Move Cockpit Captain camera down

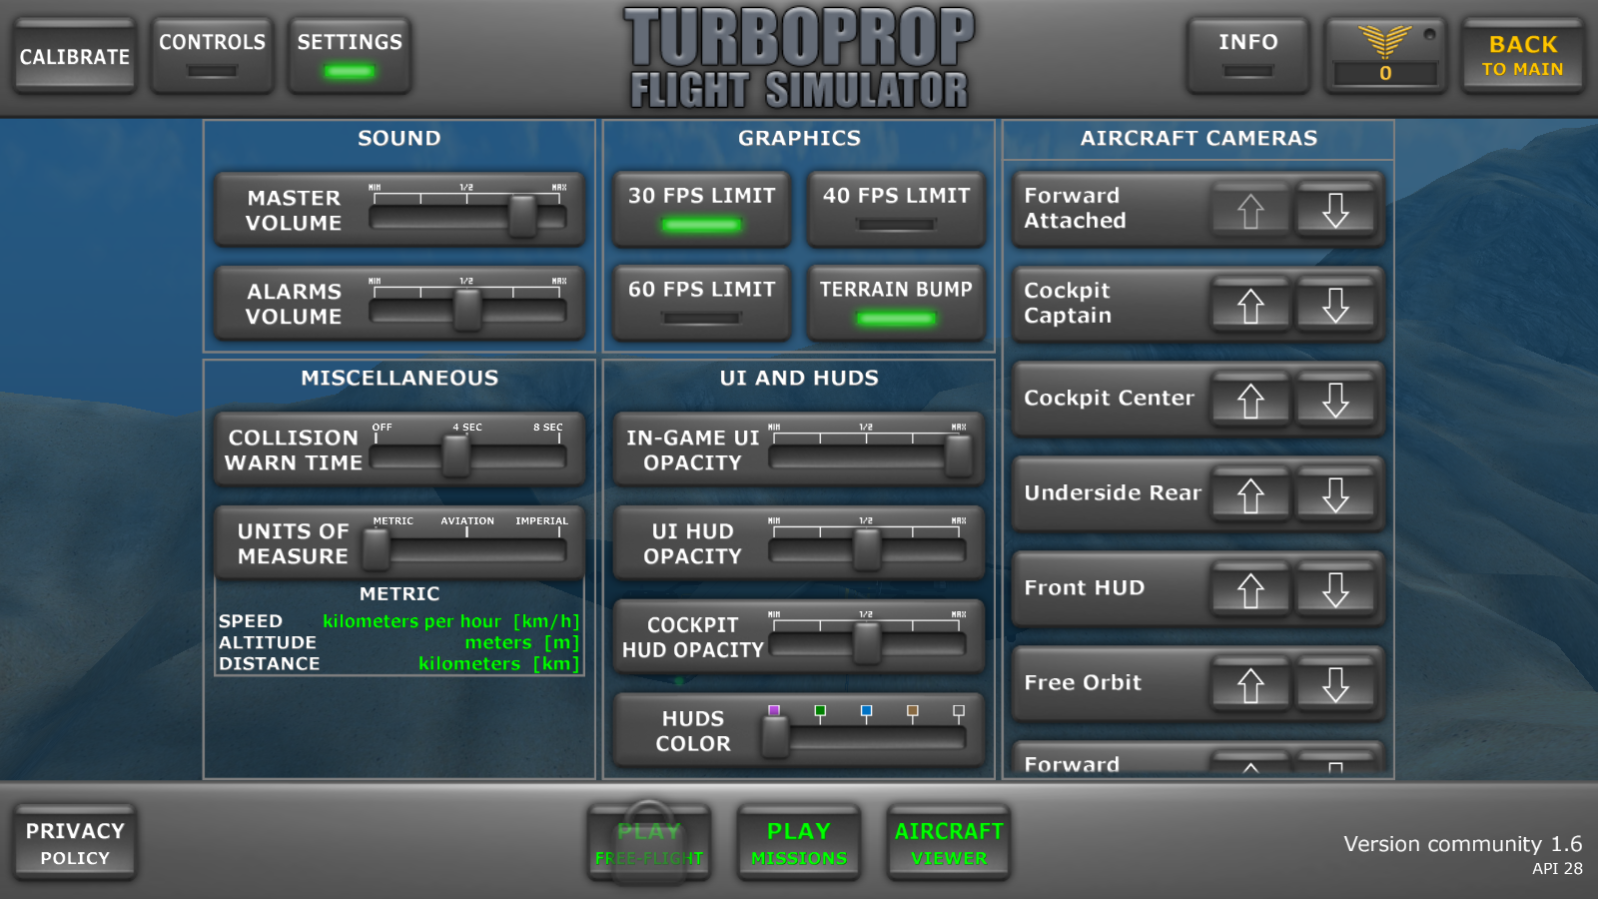coord(1336,305)
